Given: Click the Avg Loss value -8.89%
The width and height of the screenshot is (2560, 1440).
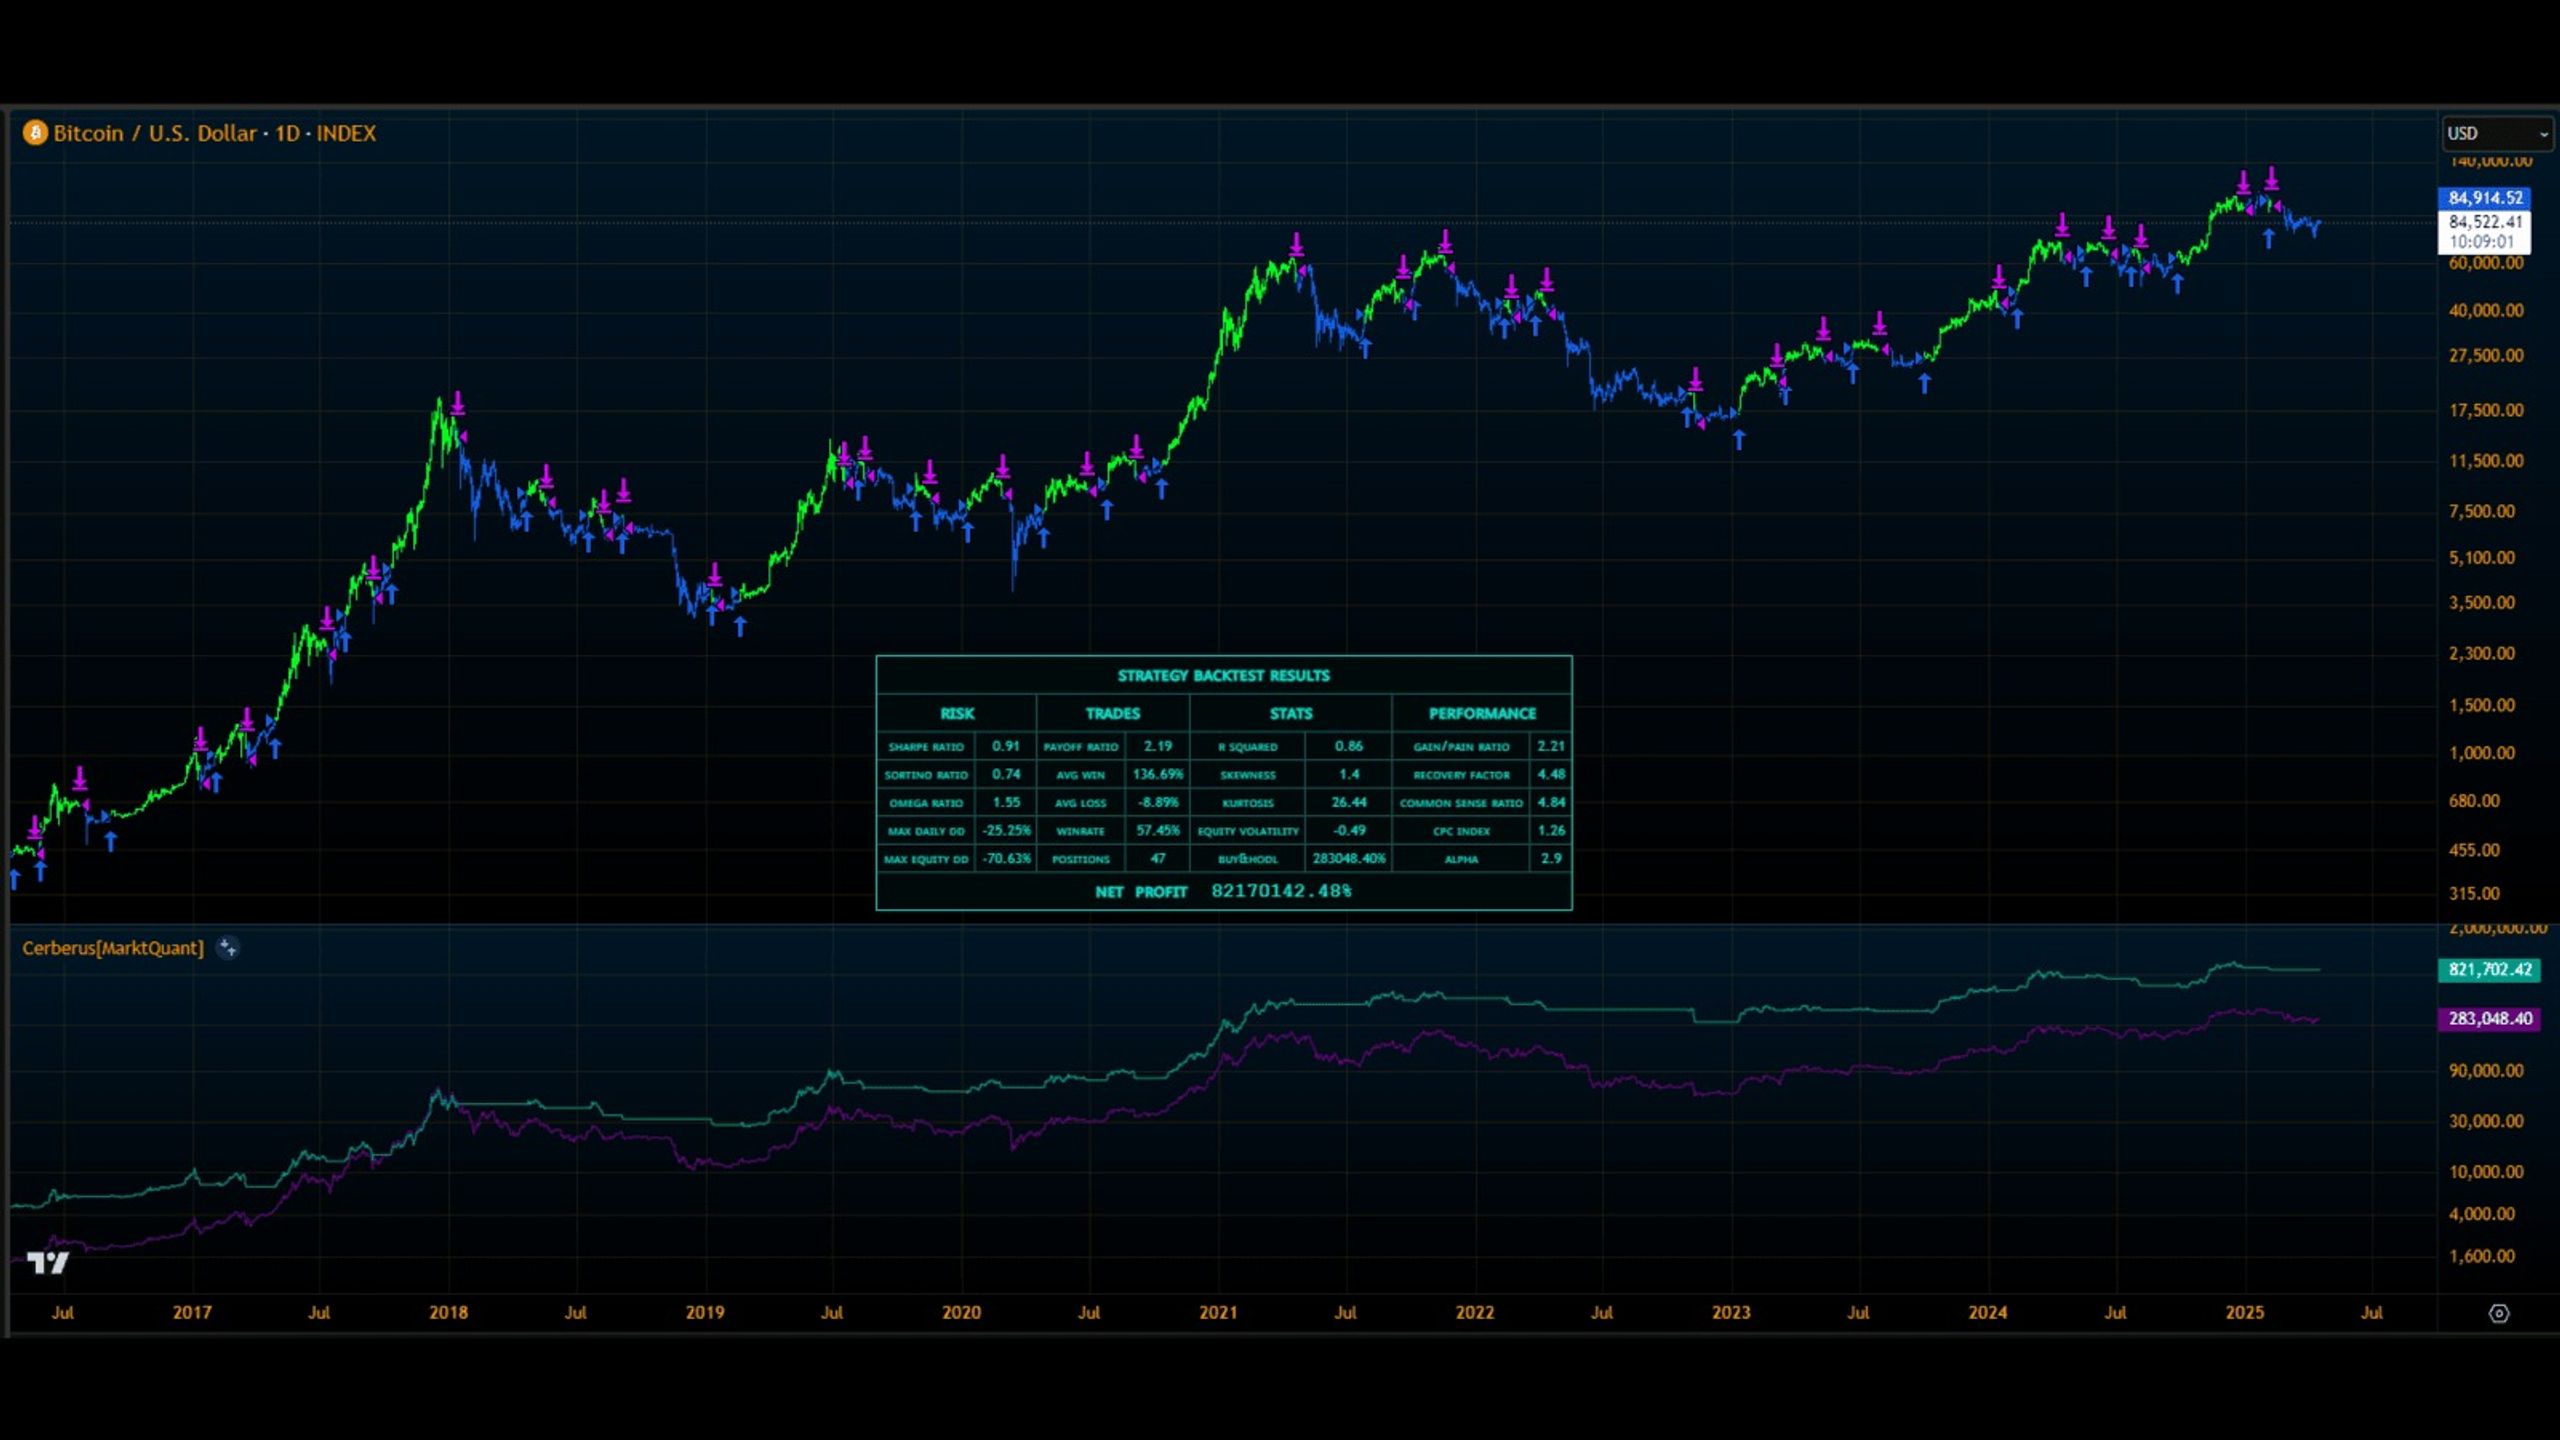Looking at the screenshot, I should (x=1157, y=802).
